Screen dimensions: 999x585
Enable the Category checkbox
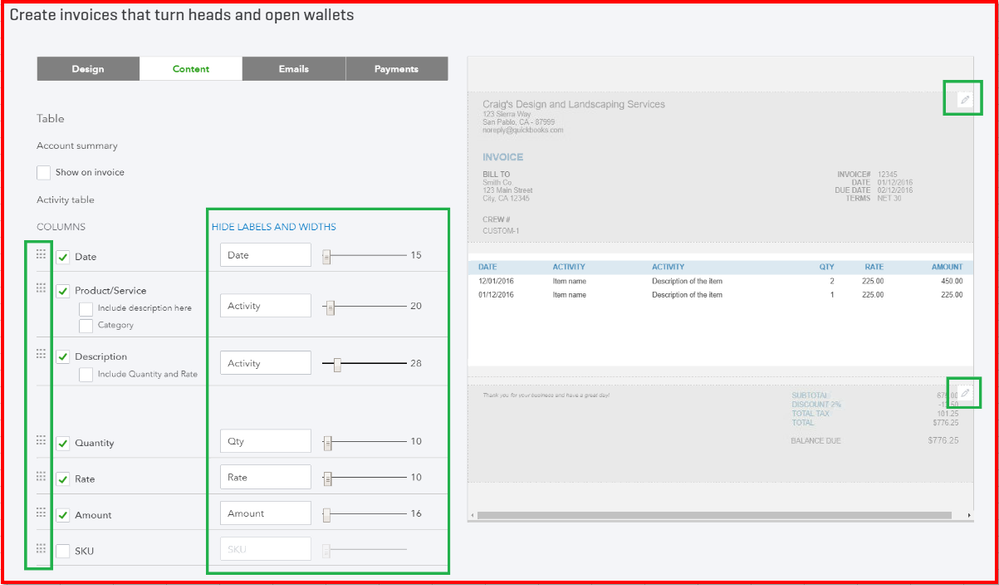click(x=86, y=326)
